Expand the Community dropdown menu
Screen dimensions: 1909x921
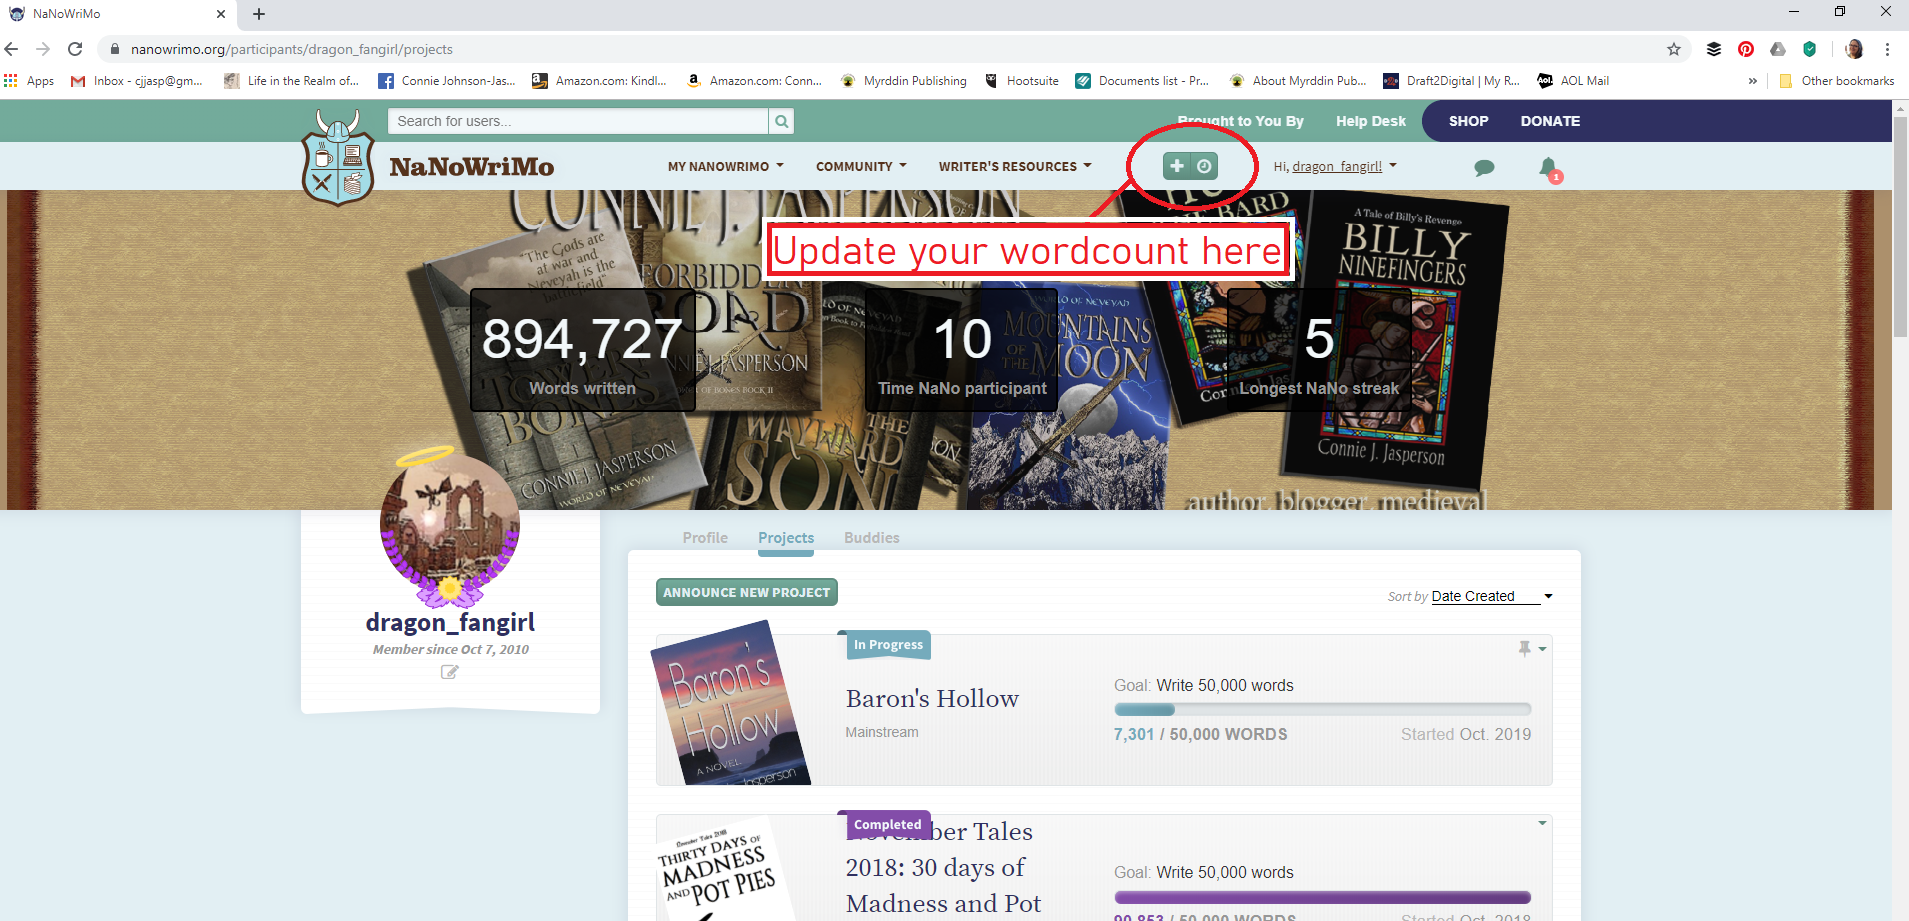[861, 167]
